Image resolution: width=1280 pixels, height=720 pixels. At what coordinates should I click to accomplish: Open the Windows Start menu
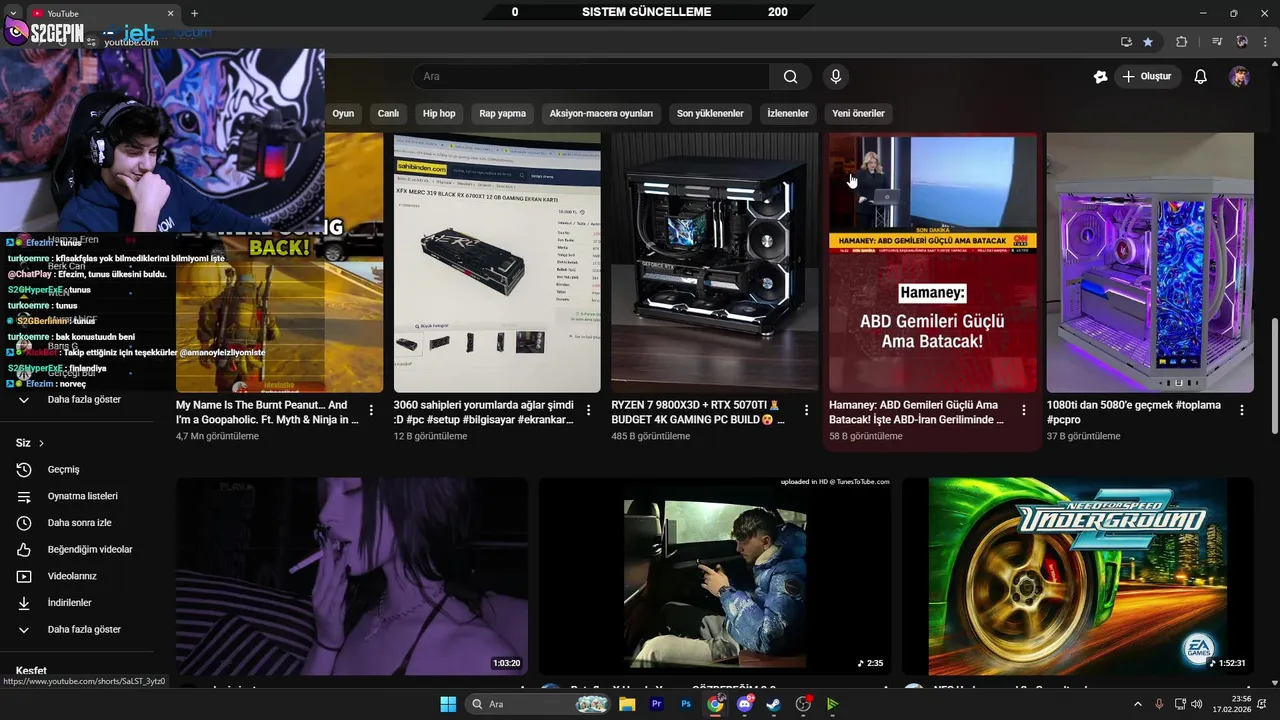[448, 704]
